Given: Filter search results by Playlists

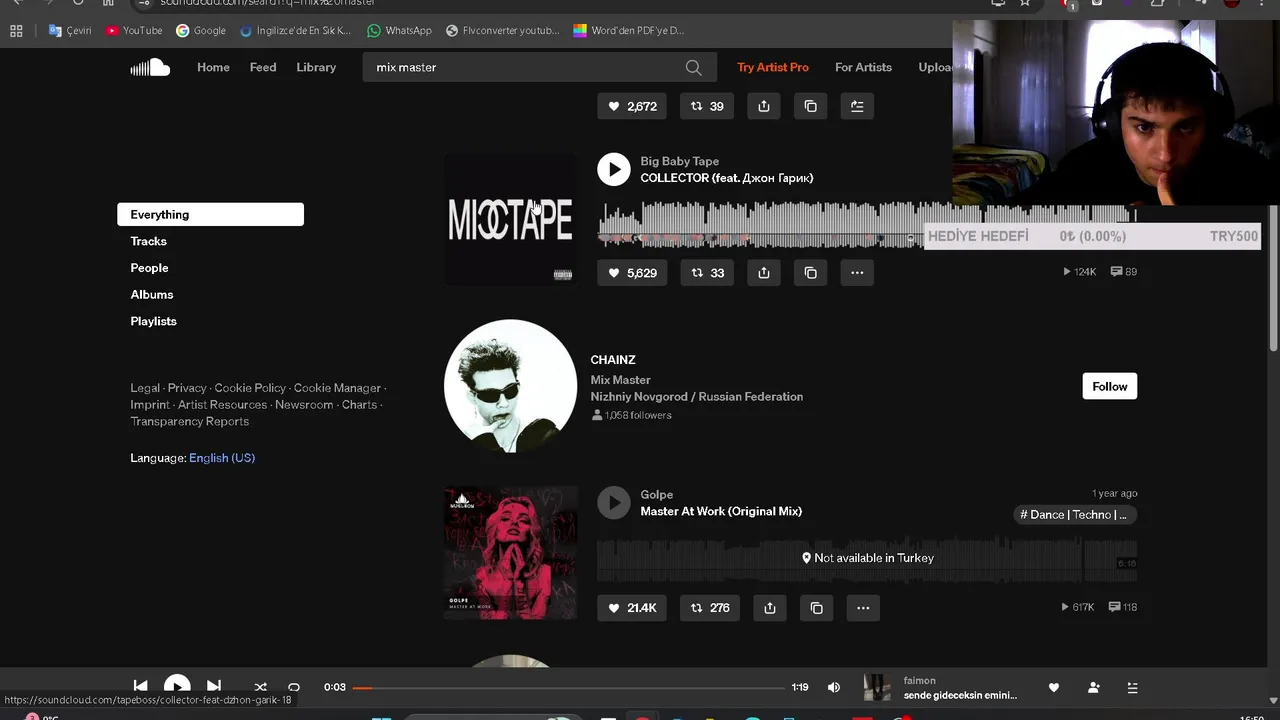Looking at the screenshot, I should pos(153,321).
